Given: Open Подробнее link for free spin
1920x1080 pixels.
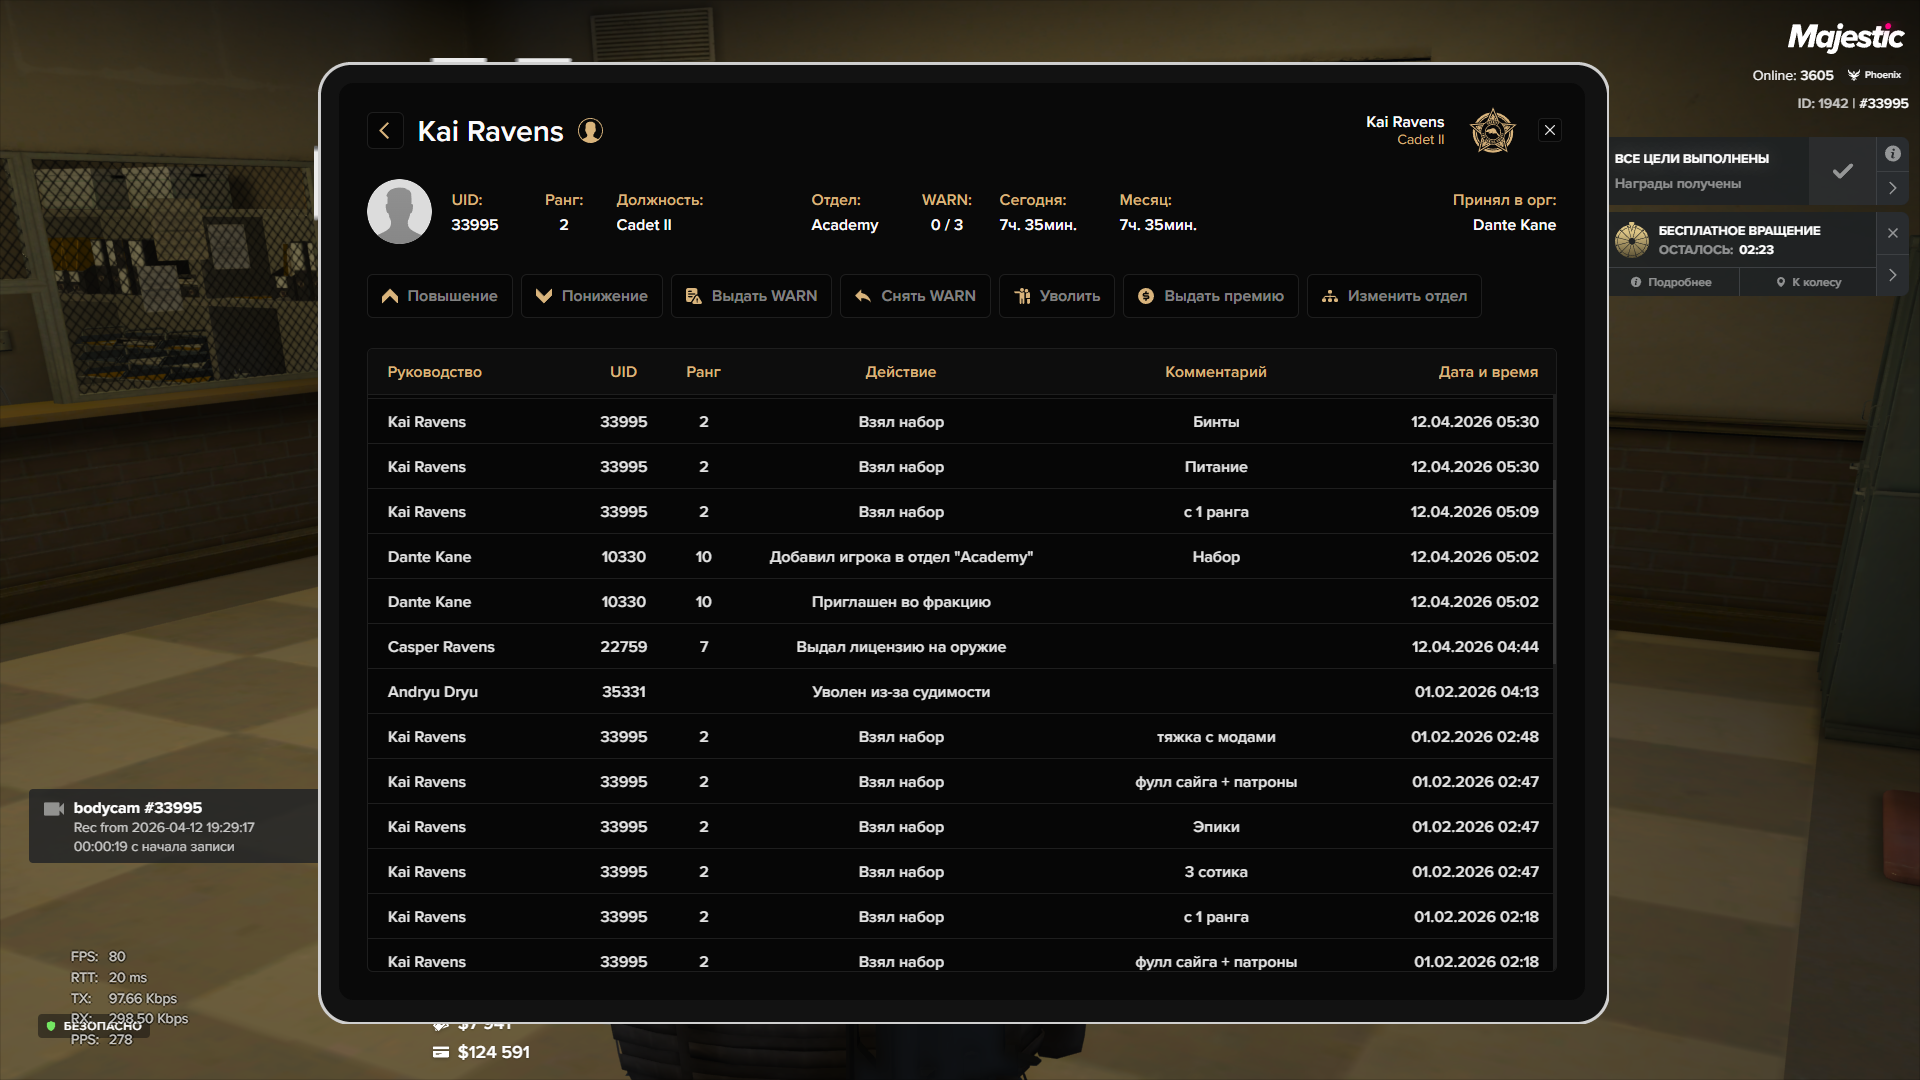Looking at the screenshot, I should pyautogui.click(x=1671, y=283).
